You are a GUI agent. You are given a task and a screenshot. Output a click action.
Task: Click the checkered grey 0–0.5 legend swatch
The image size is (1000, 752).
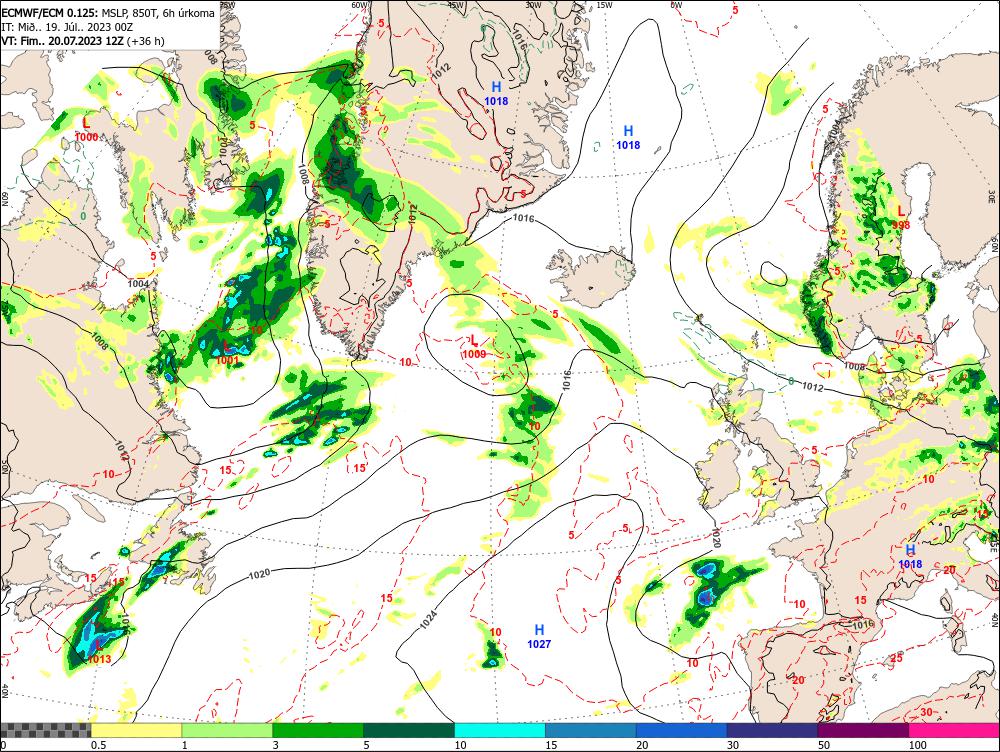click(45, 730)
